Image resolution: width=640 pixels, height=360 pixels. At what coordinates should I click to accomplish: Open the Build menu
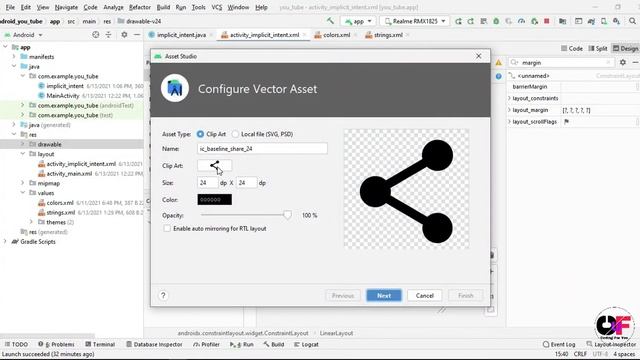[x=163, y=7]
